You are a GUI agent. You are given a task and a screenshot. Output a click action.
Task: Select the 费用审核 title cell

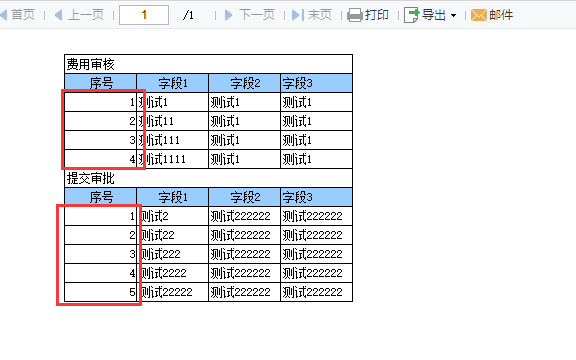208,64
